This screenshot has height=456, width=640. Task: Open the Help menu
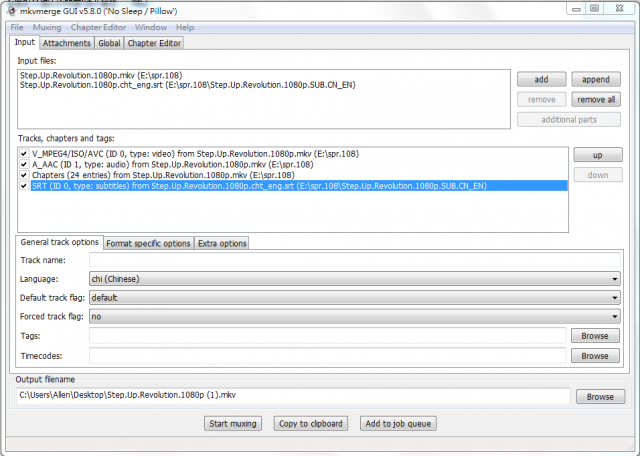click(185, 27)
